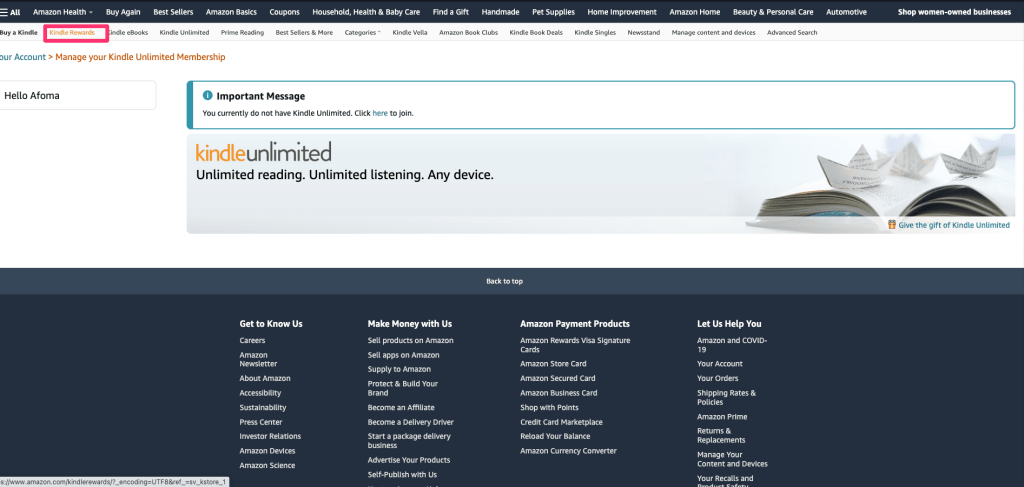1024x487 pixels.
Task: Go to Pet Supplies
Action: point(554,12)
